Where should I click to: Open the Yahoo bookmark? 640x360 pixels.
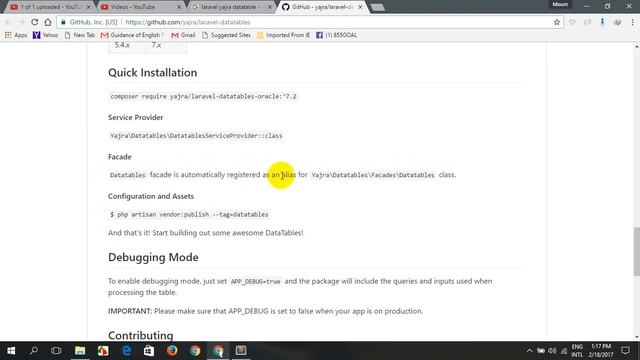tap(45, 35)
